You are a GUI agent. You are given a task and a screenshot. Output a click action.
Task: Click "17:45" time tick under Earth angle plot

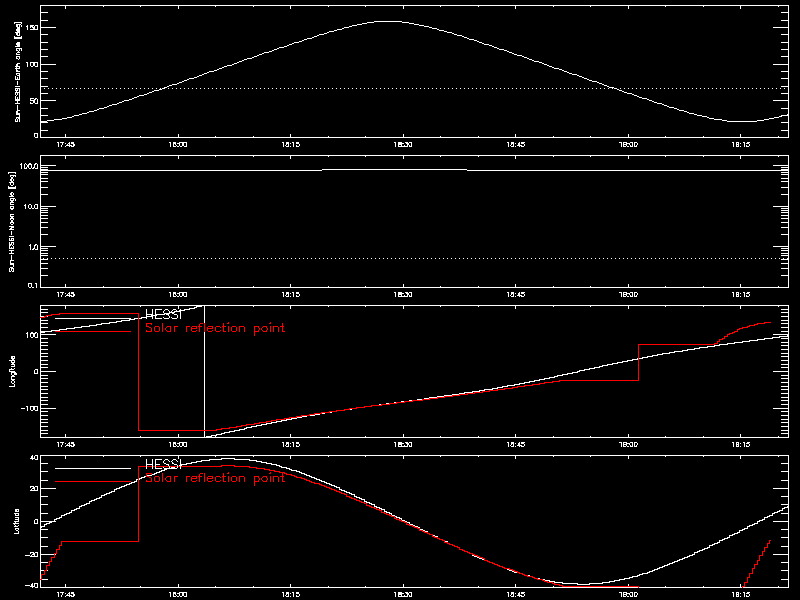[x=66, y=145]
